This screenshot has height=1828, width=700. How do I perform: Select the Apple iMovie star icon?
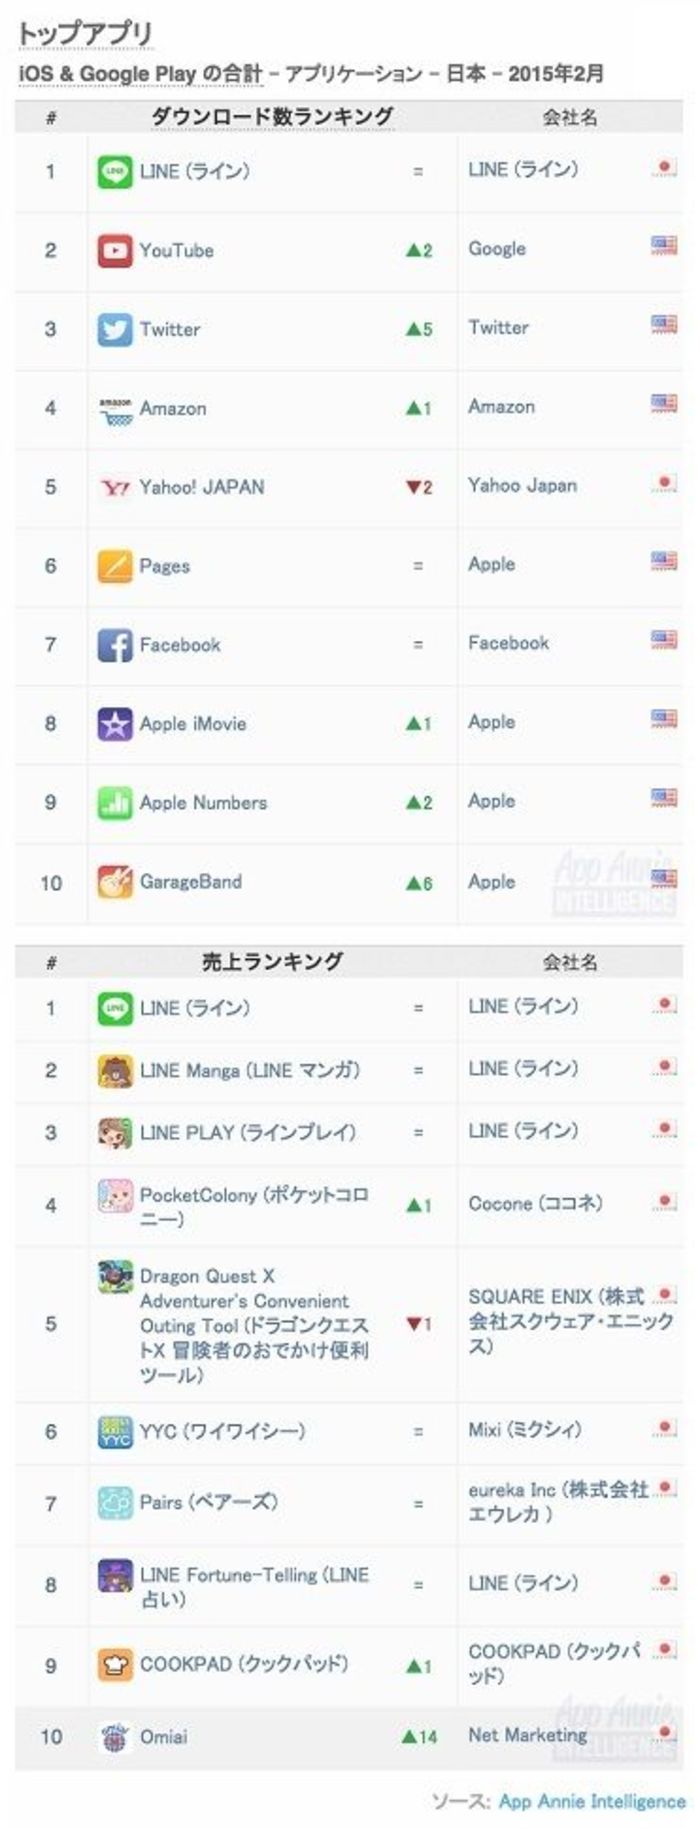pyautogui.click(x=114, y=724)
